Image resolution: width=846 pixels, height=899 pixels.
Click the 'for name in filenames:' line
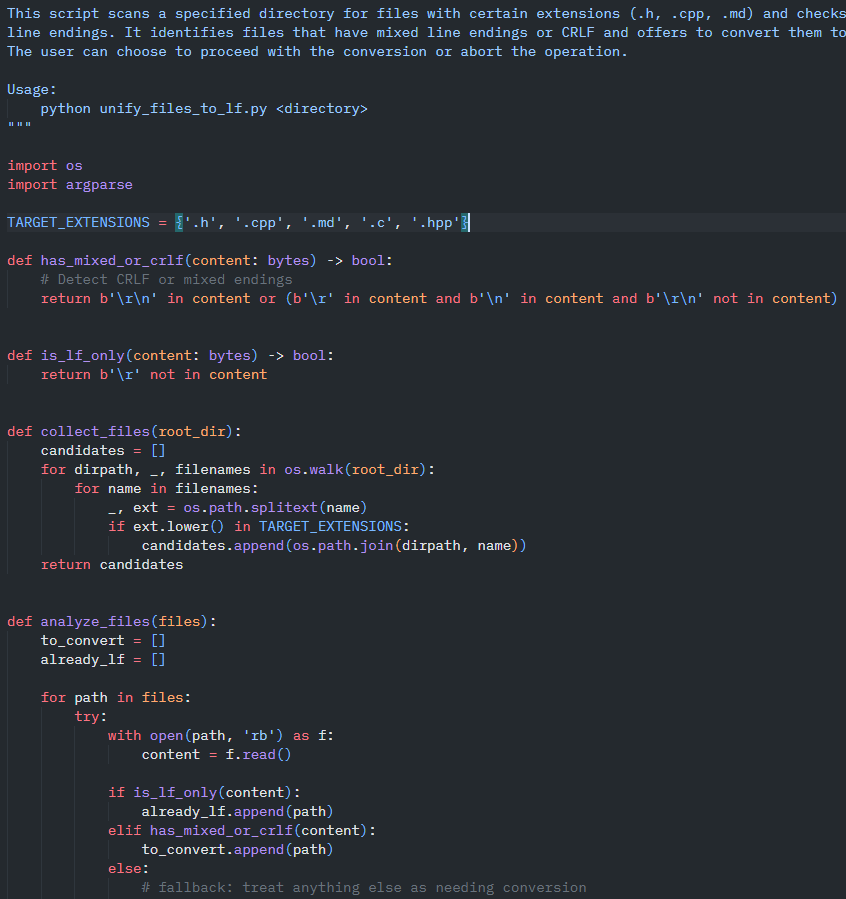tap(166, 488)
